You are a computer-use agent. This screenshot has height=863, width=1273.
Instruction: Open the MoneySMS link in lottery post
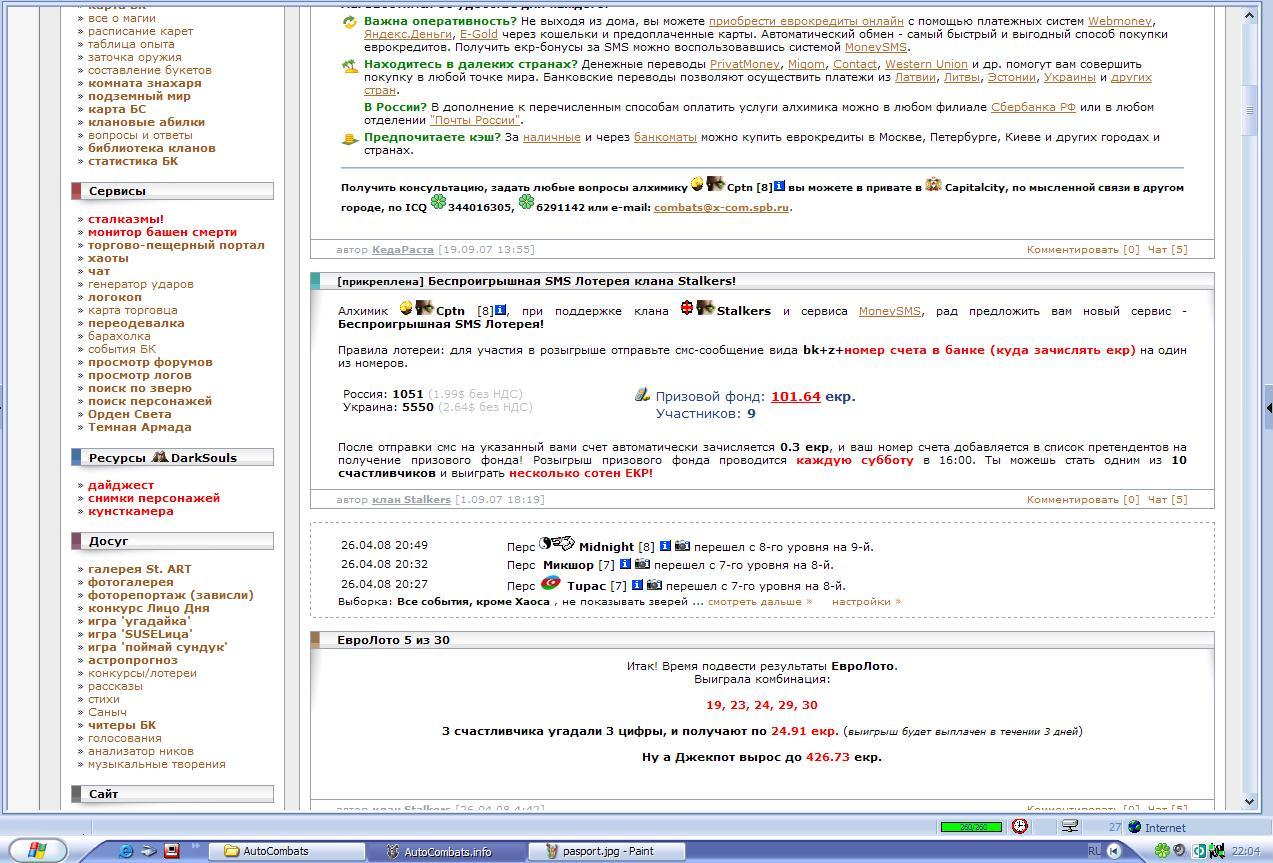coord(890,311)
